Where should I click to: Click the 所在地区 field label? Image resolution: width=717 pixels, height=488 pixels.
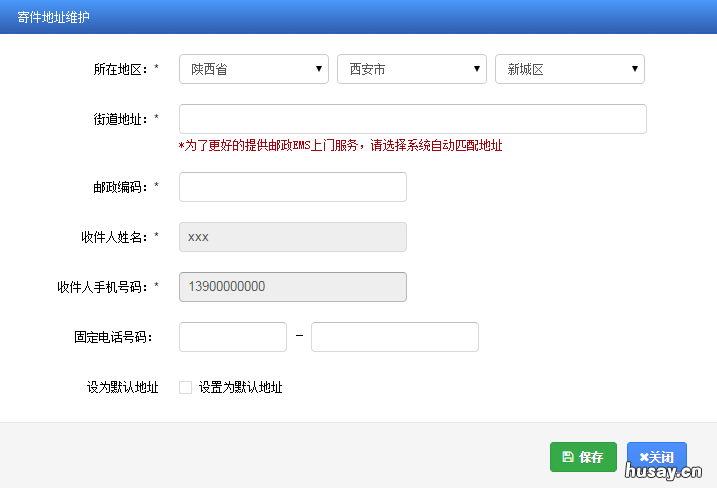(121, 69)
